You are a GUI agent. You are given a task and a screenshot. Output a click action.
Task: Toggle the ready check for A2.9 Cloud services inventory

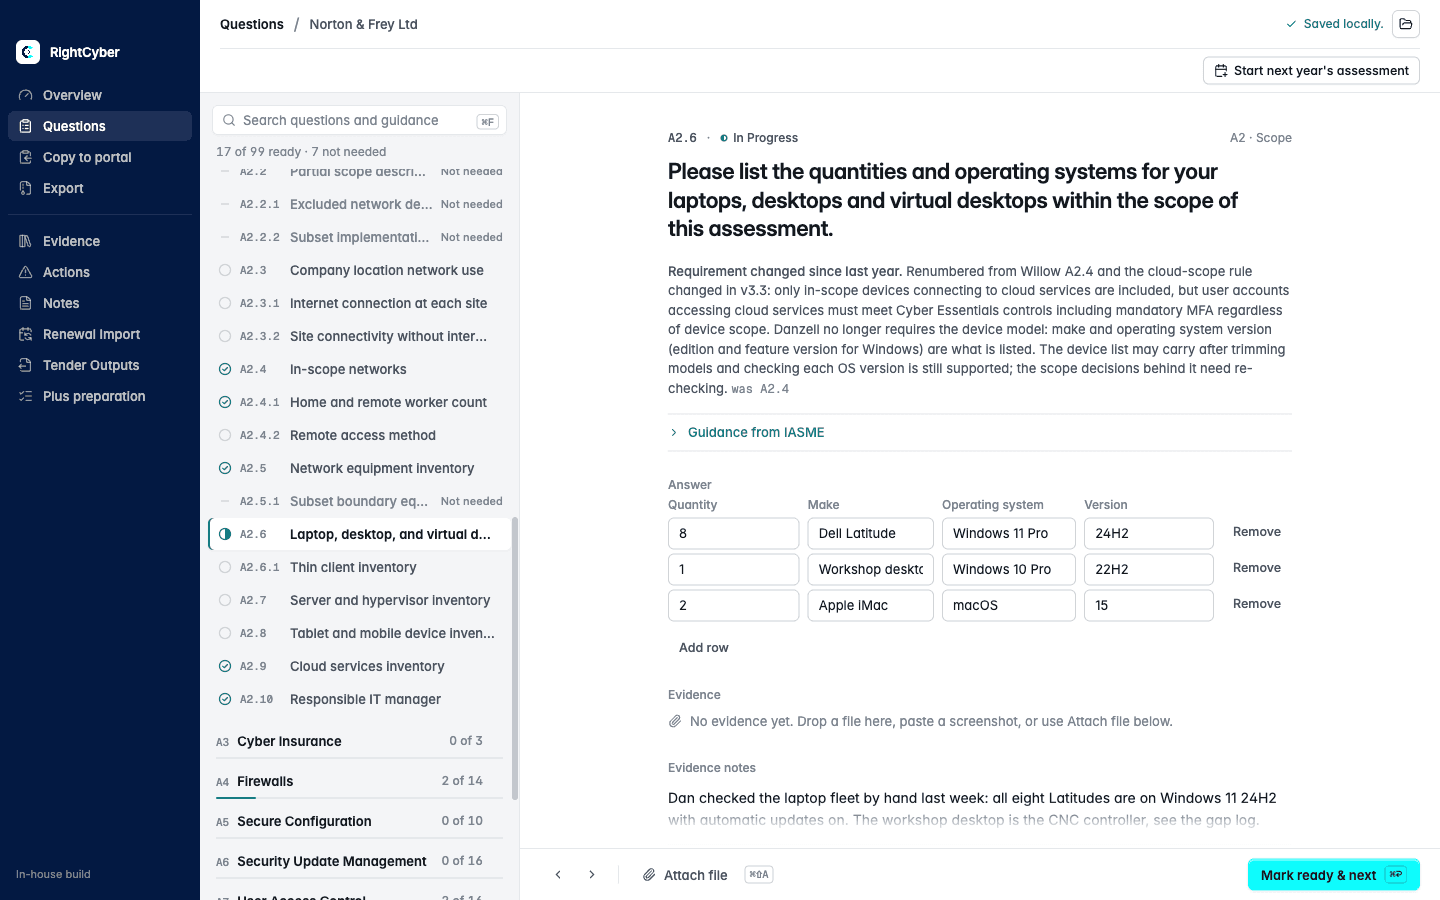[225, 666]
